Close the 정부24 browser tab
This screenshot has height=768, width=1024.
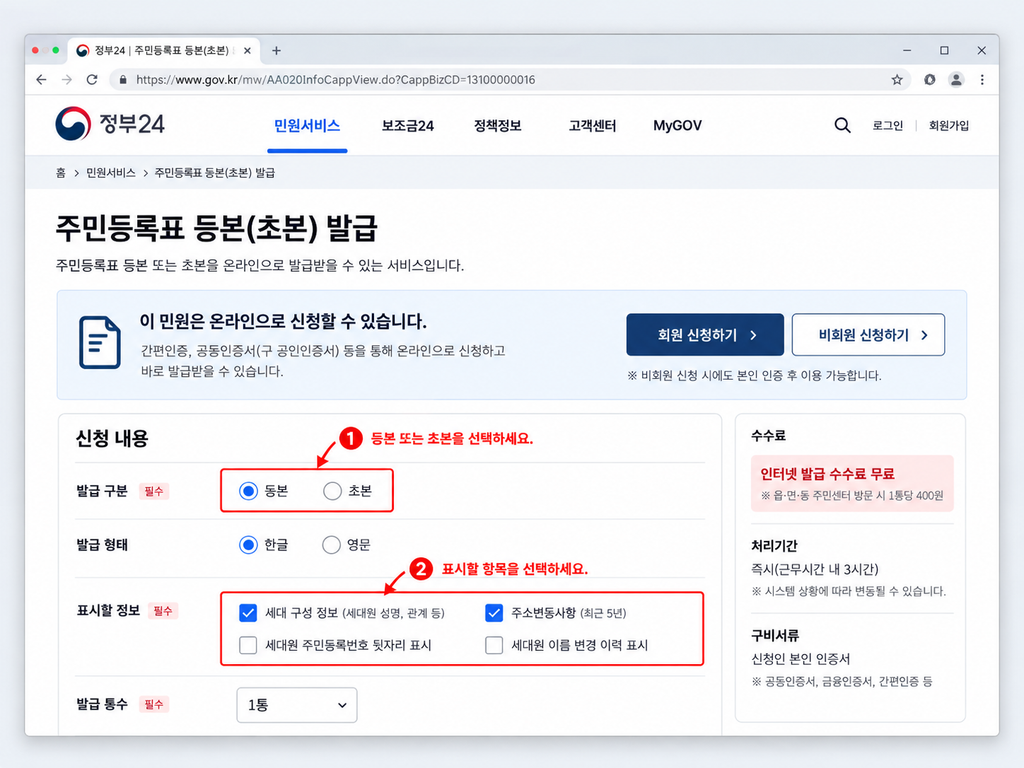248,50
